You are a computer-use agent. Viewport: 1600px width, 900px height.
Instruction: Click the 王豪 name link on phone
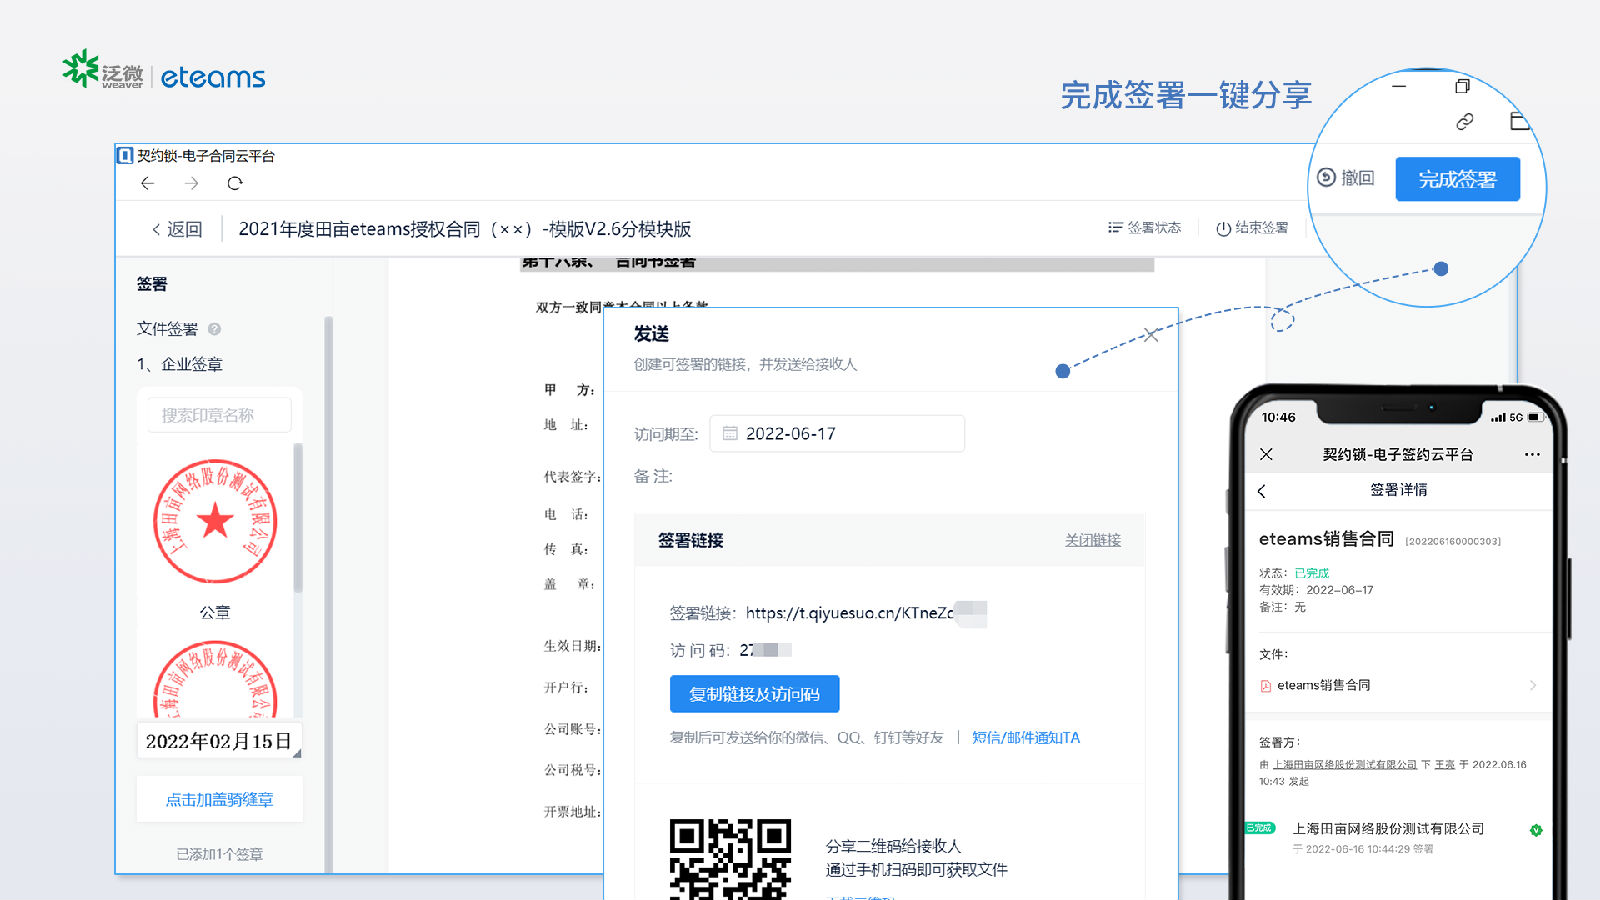[1444, 765]
